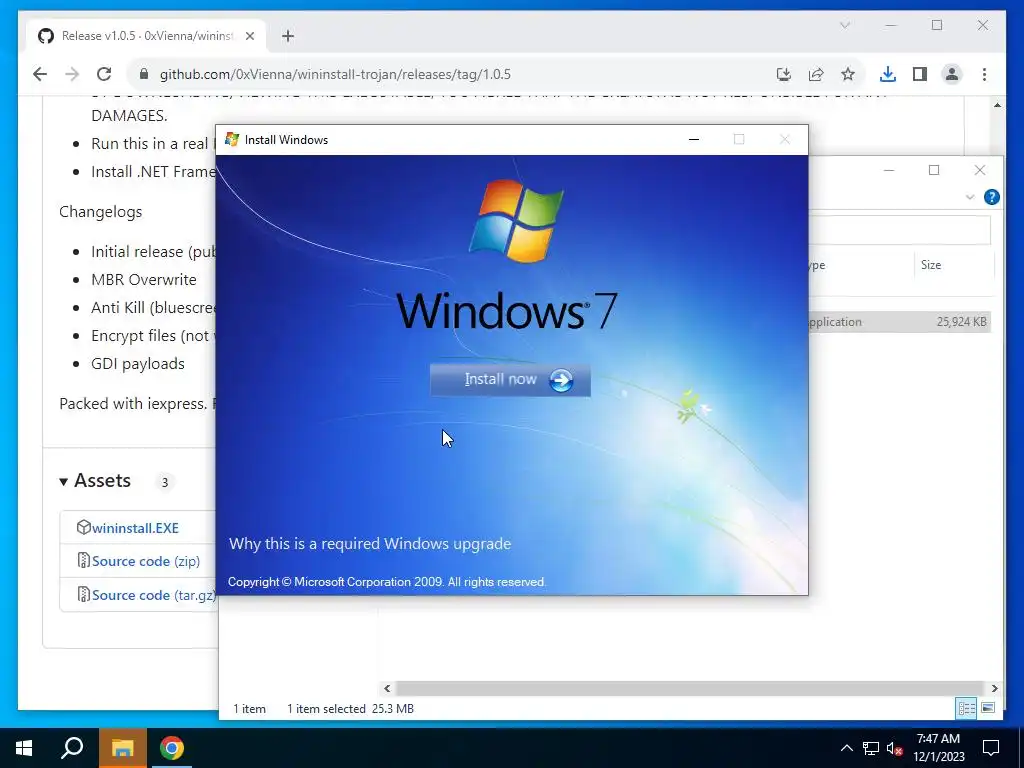Screen dimensions: 1024x768
Task: Reload the GitHub page
Action: (104, 74)
